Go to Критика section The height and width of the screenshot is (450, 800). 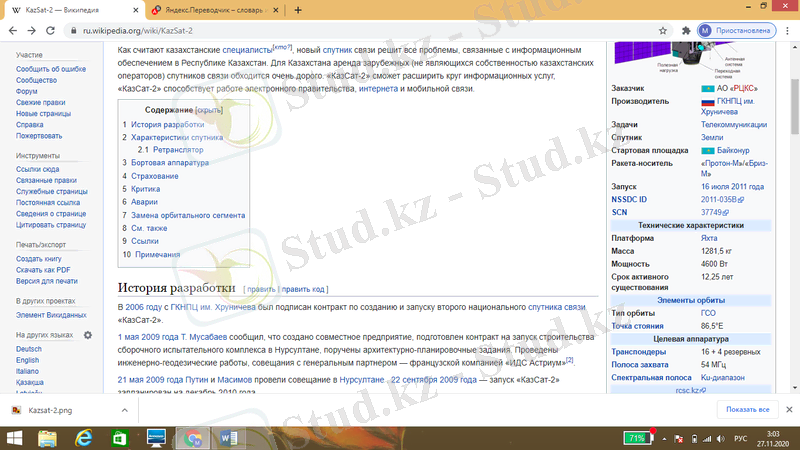point(145,189)
